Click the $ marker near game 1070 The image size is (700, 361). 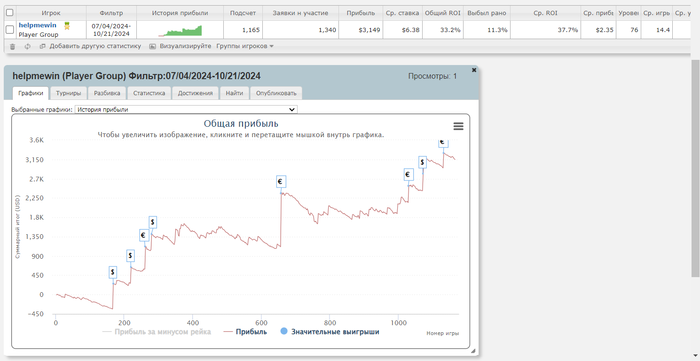coord(422,162)
